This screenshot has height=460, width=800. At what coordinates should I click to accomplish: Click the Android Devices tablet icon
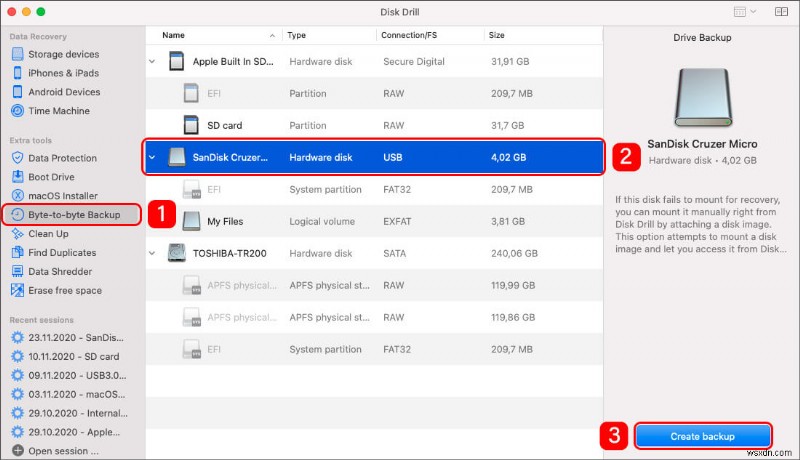(17, 92)
